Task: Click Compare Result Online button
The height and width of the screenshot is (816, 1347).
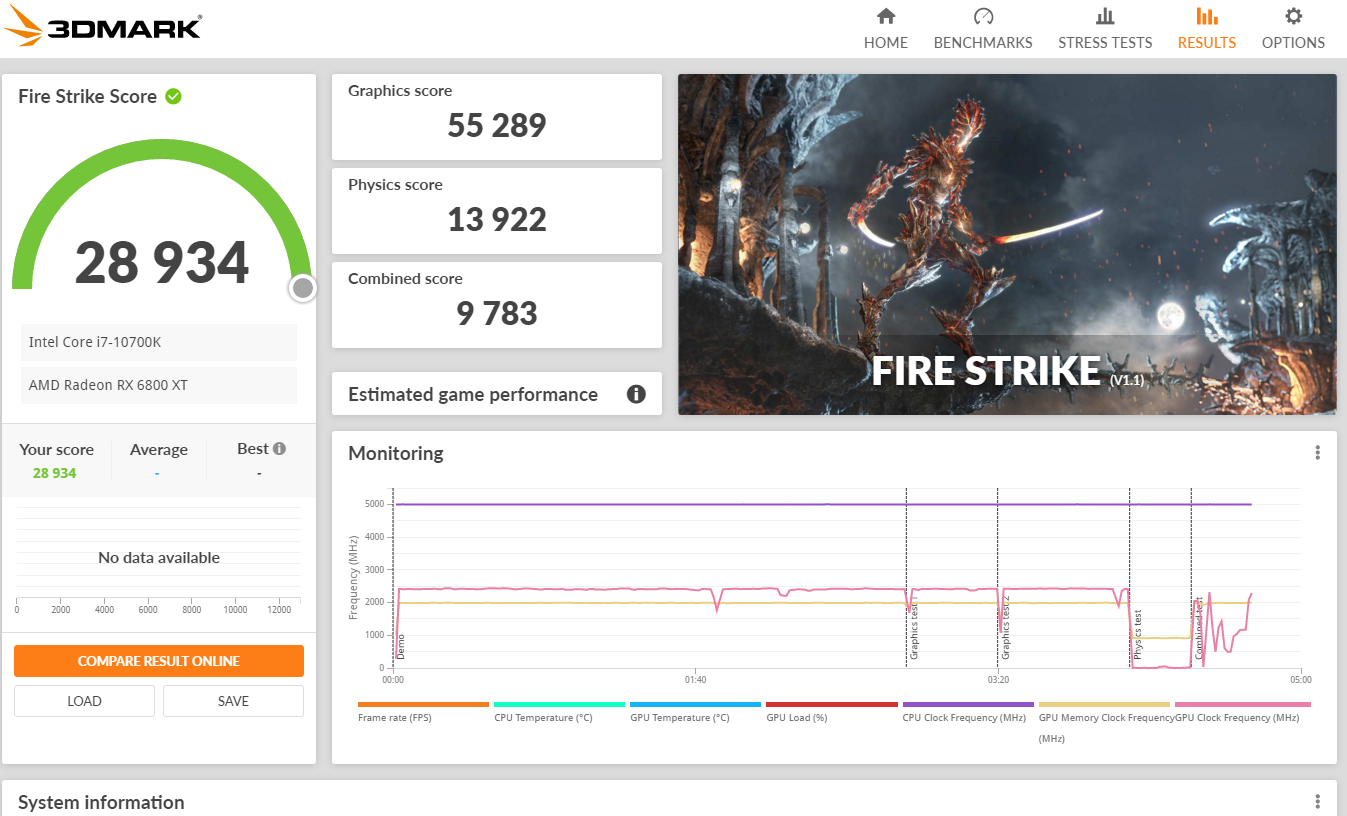Action: point(159,661)
